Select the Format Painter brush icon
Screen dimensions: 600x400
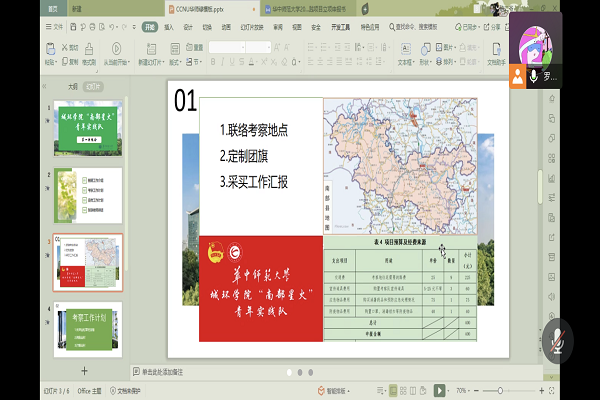89,49
